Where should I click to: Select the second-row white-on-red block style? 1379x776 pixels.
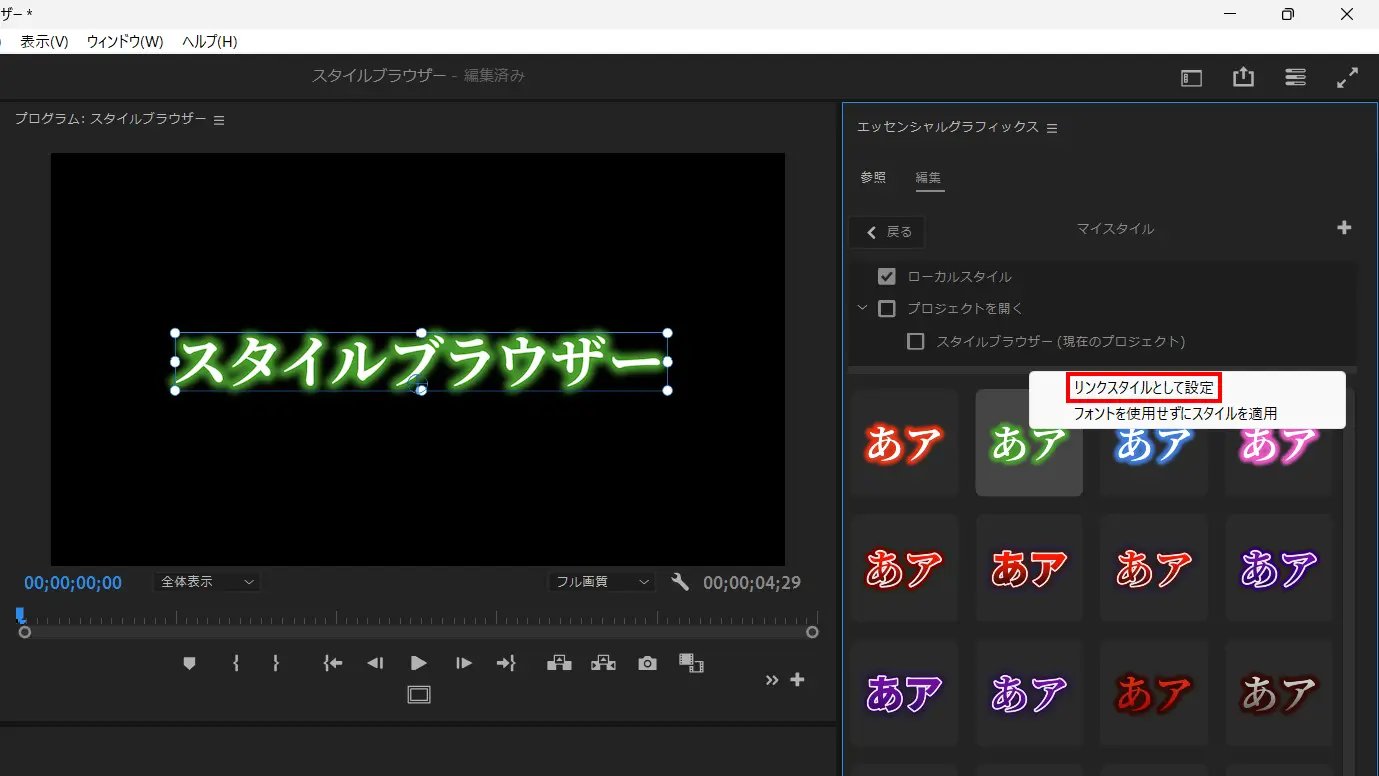point(1029,569)
